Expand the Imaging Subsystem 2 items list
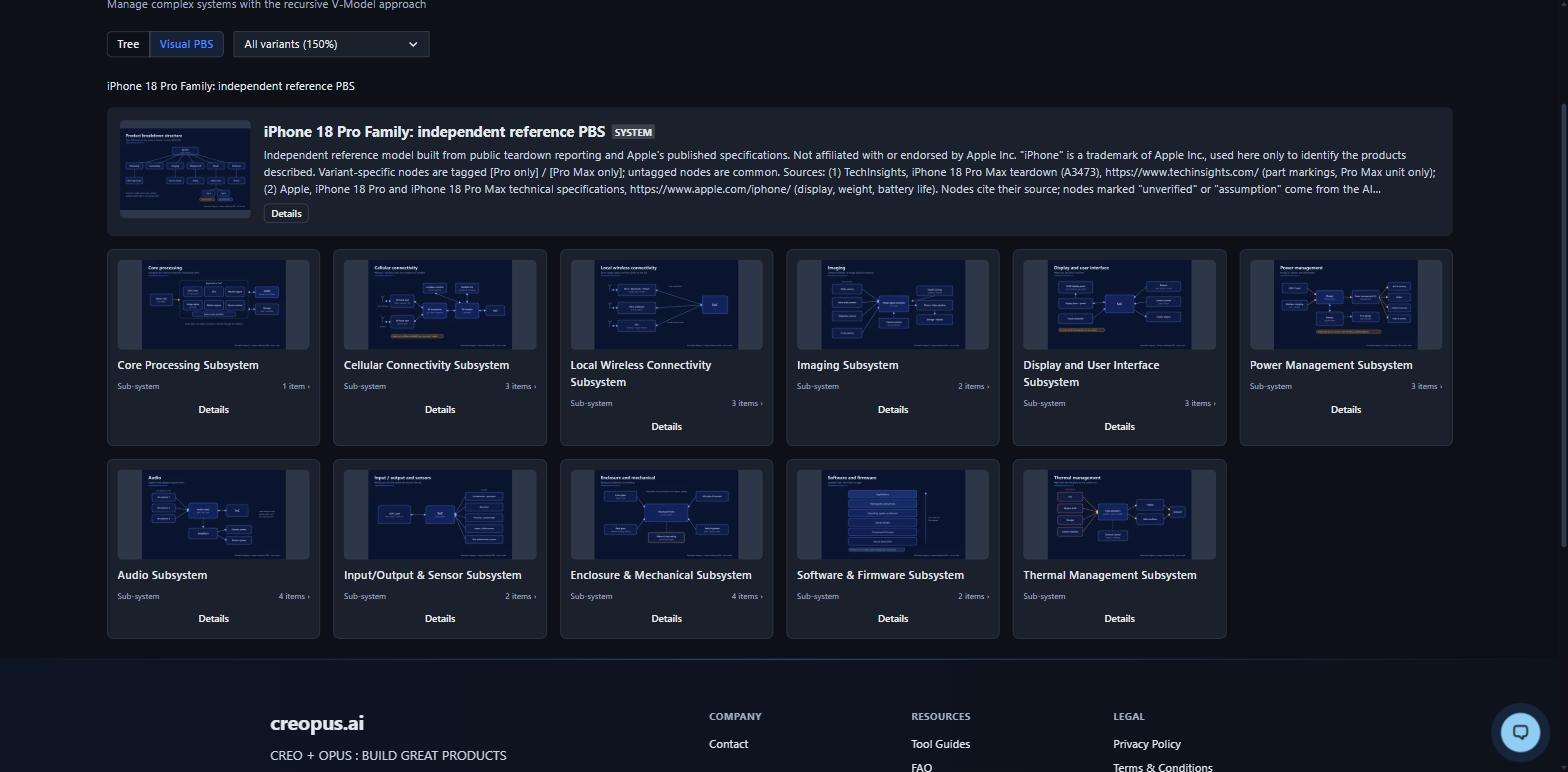The height and width of the screenshot is (772, 1568). tap(973, 386)
